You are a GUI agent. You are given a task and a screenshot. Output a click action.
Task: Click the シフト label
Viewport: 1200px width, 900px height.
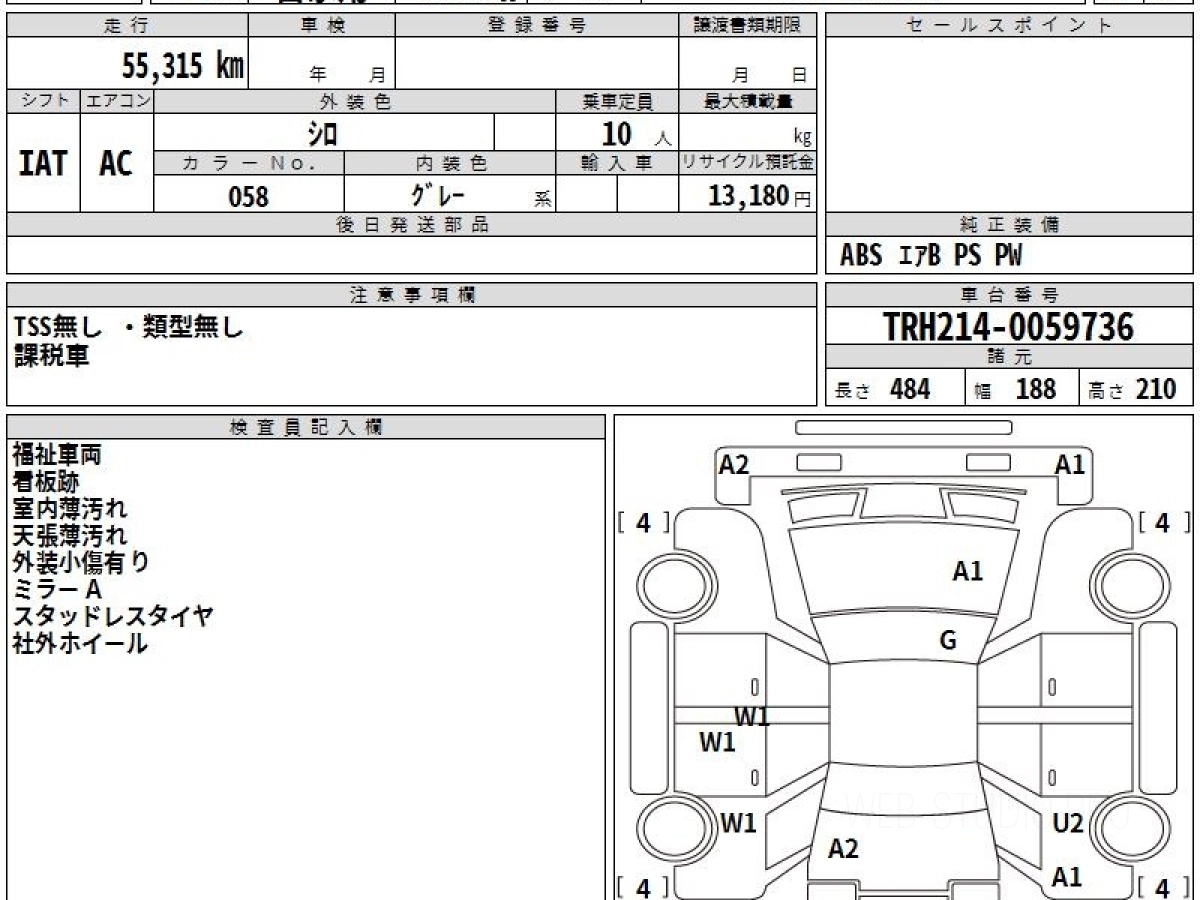(x=44, y=101)
